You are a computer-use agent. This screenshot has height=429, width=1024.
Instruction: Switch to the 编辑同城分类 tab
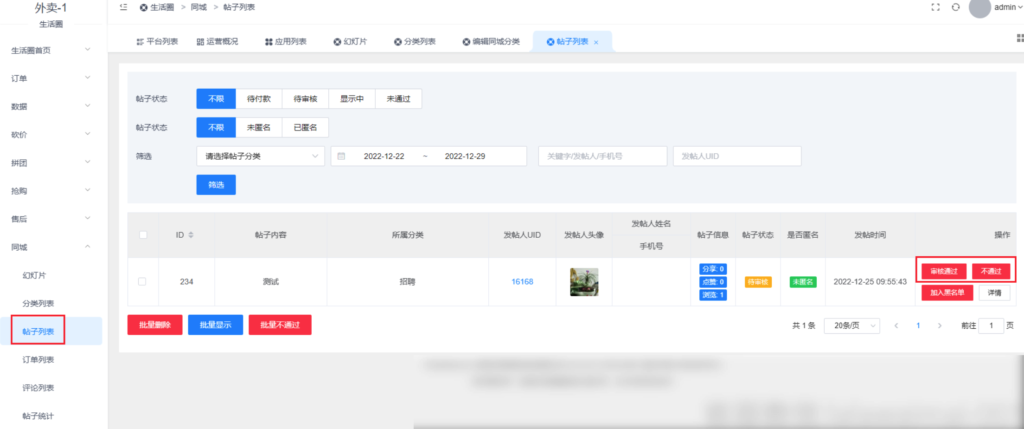point(491,42)
